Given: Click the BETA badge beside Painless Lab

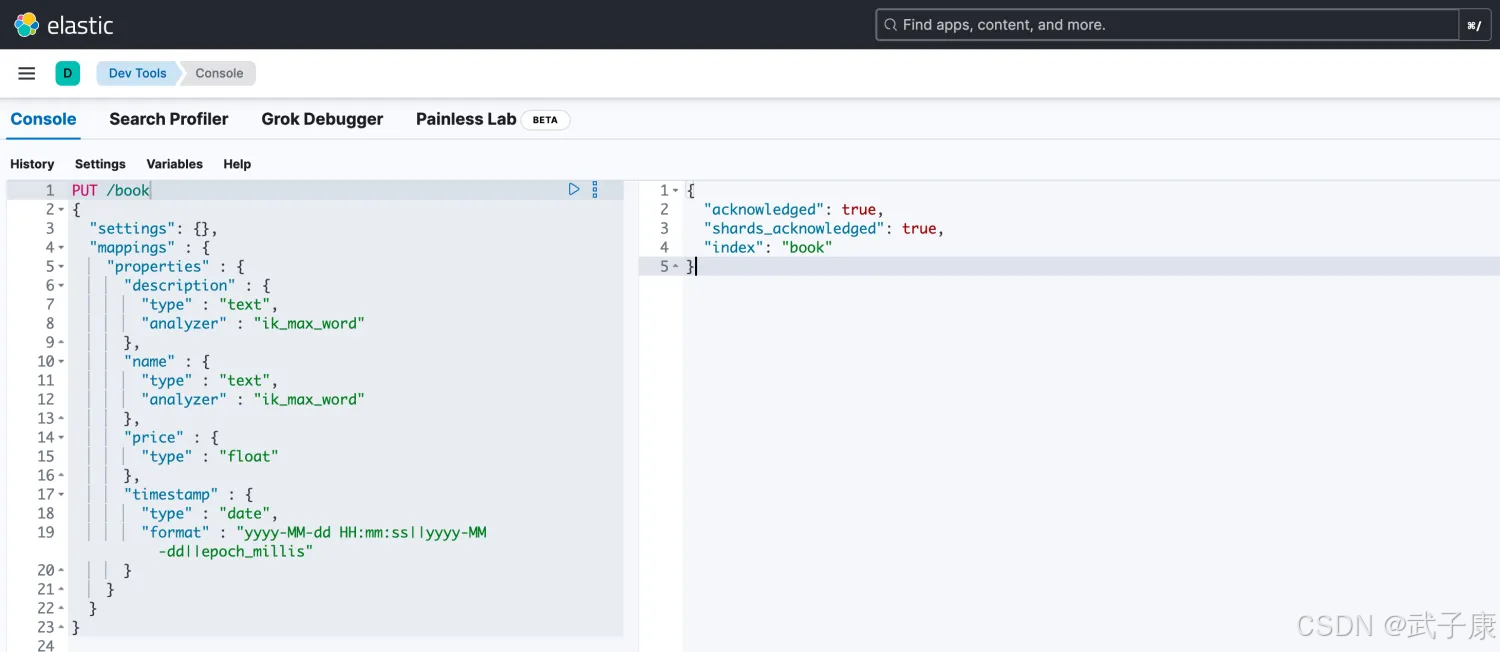Looking at the screenshot, I should [545, 120].
